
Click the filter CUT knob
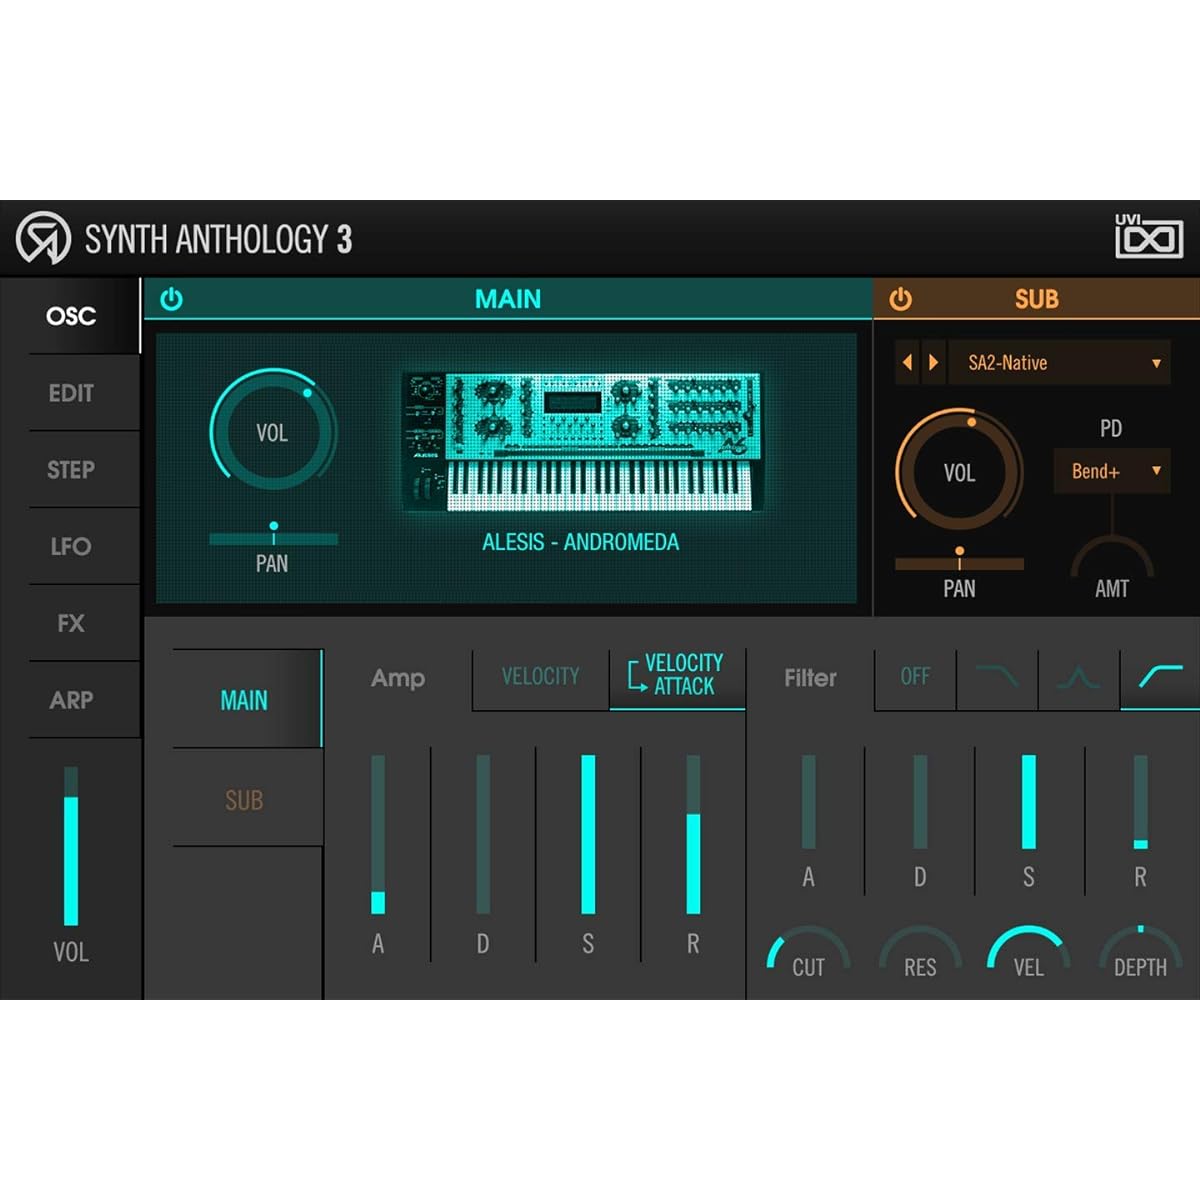pyautogui.click(x=808, y=954)
